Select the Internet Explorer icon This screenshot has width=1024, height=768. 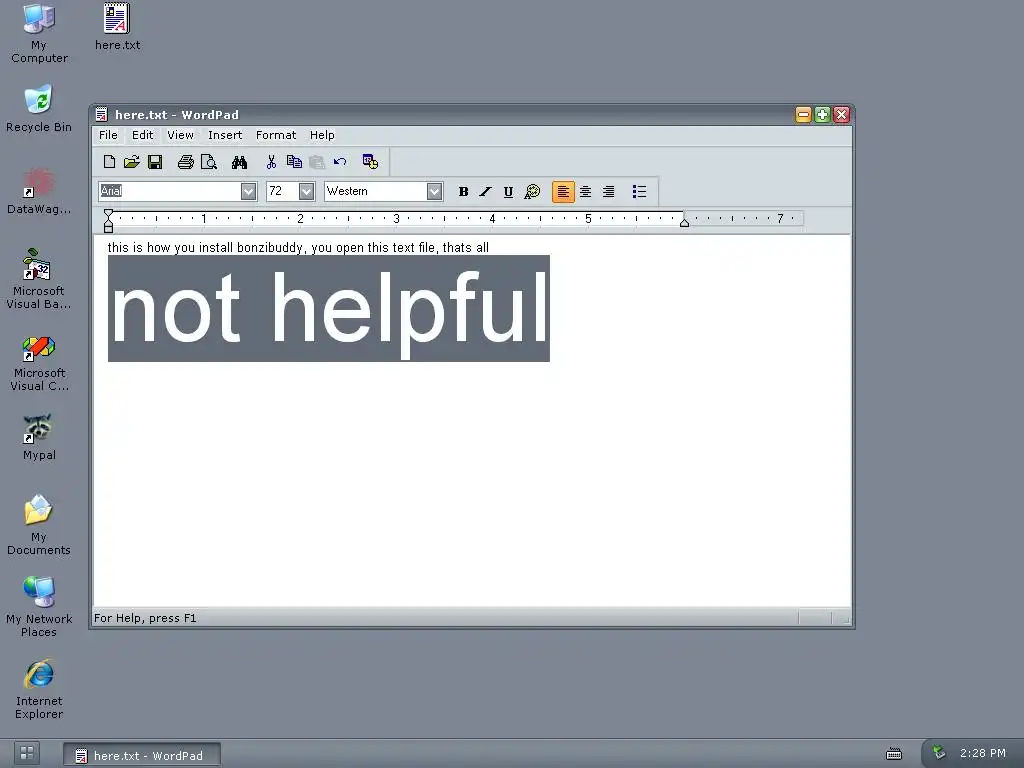pos(39,689)
